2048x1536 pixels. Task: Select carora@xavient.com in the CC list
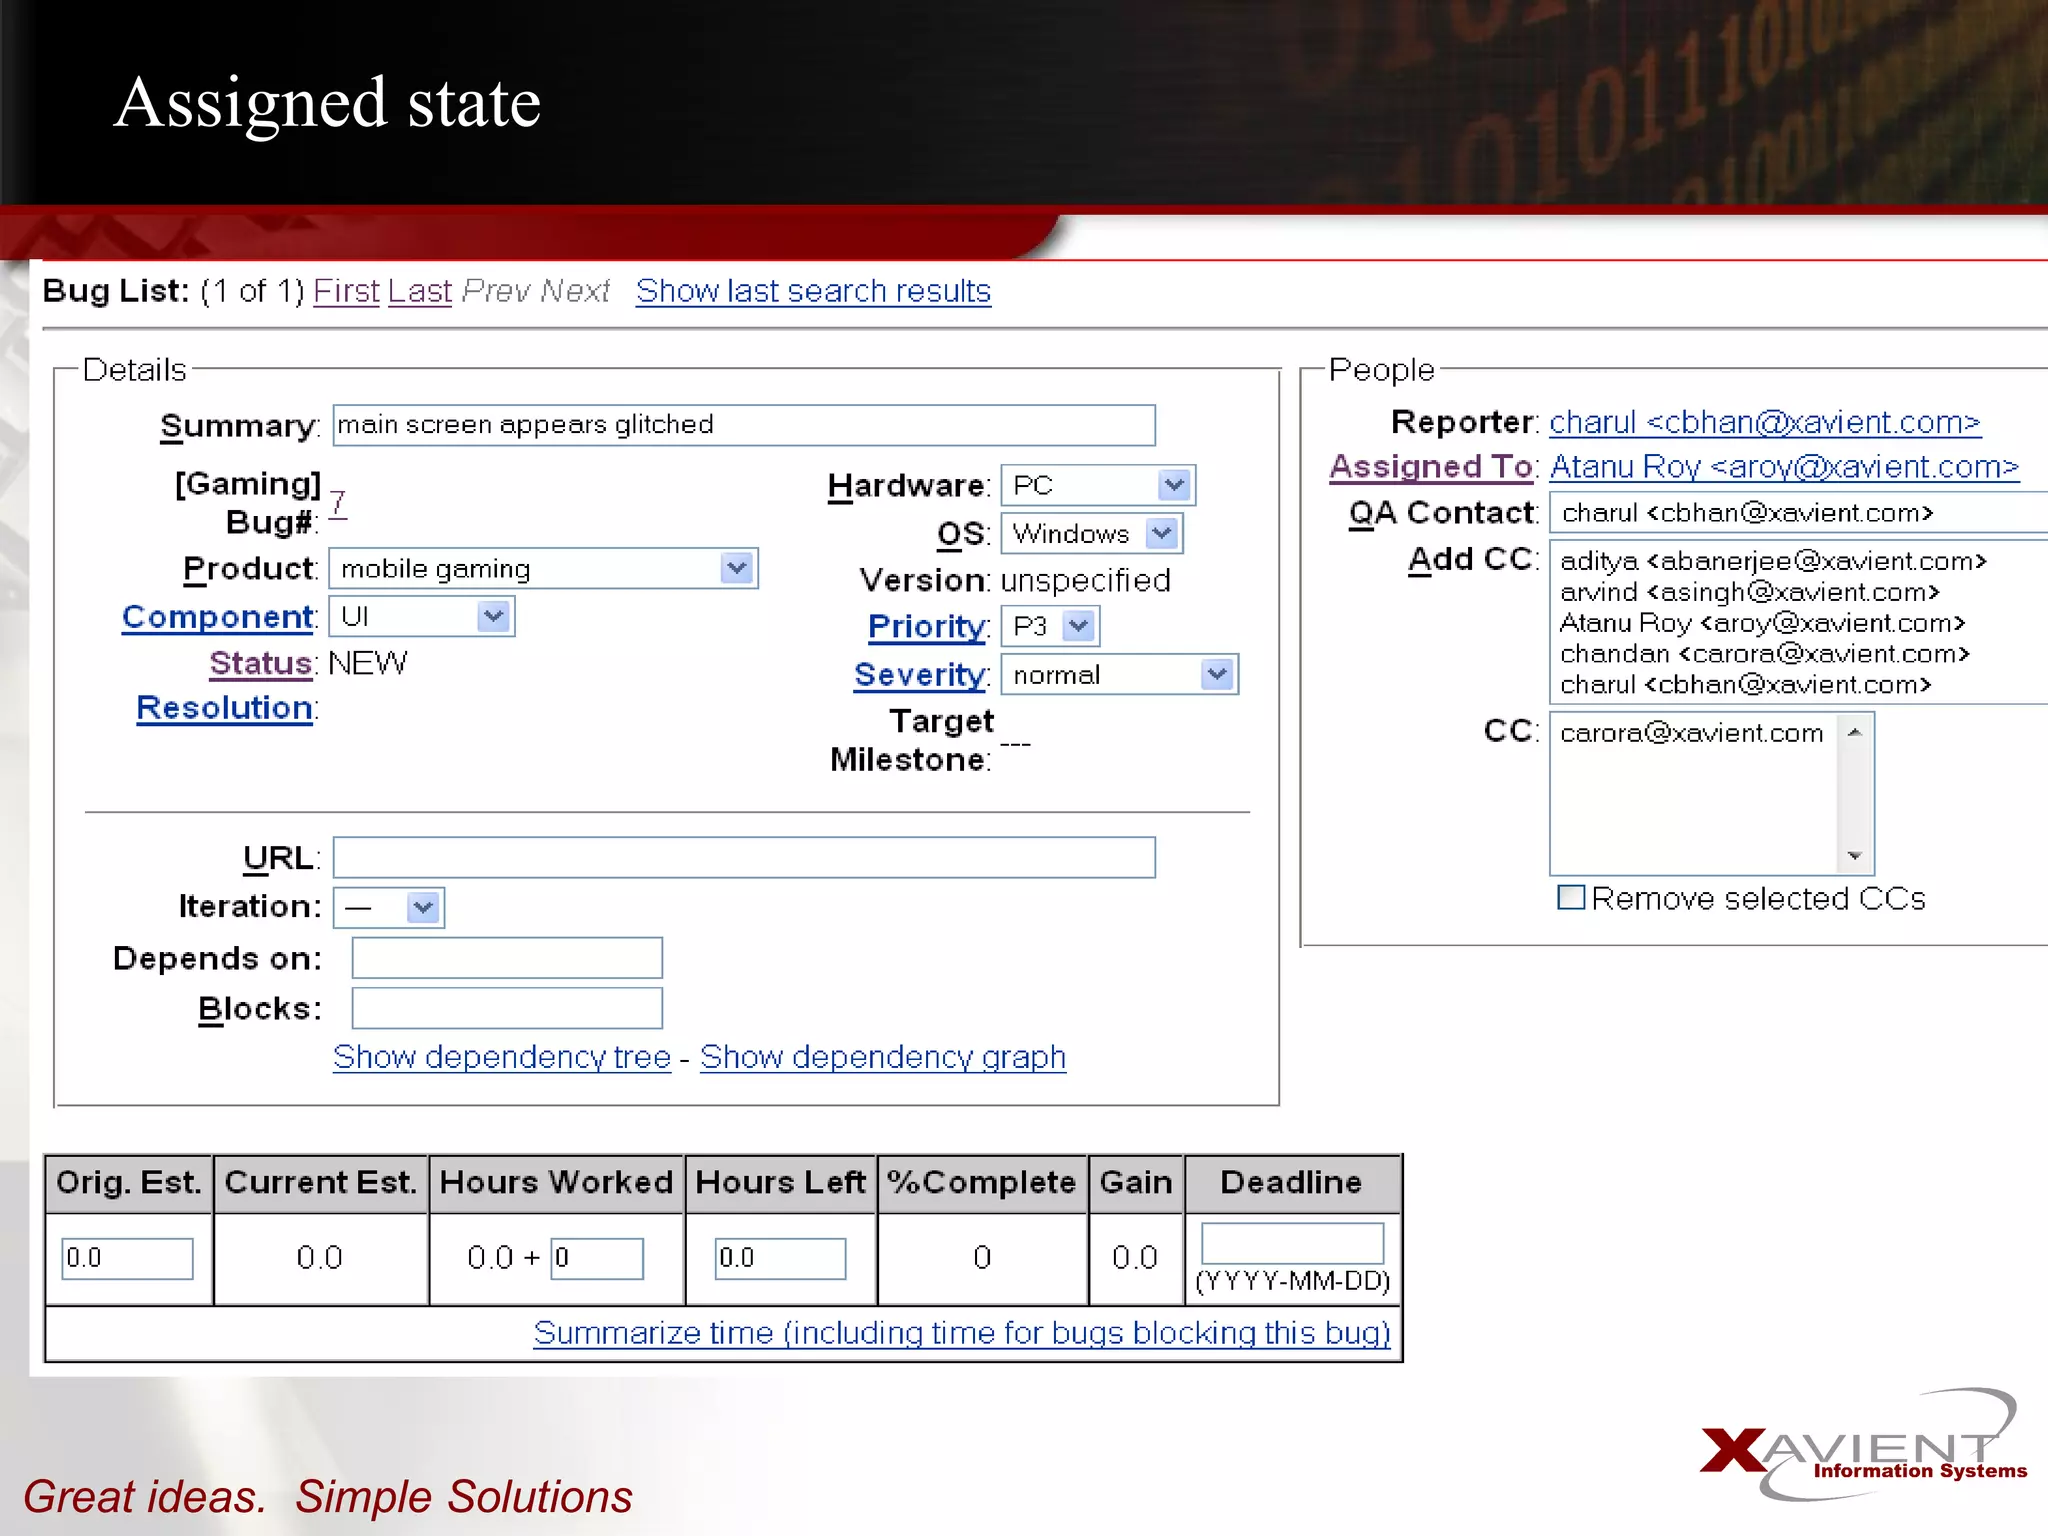[x=1692, y=733]
